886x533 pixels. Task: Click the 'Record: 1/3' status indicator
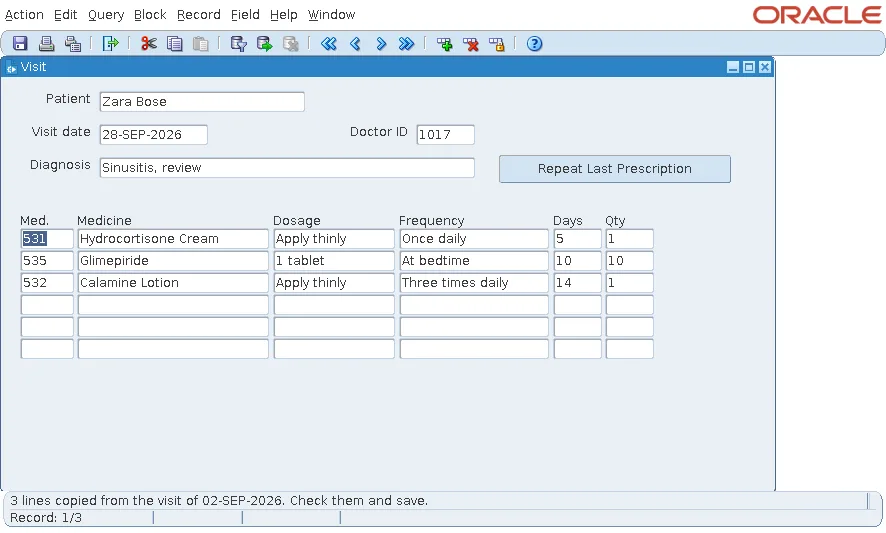46,518
